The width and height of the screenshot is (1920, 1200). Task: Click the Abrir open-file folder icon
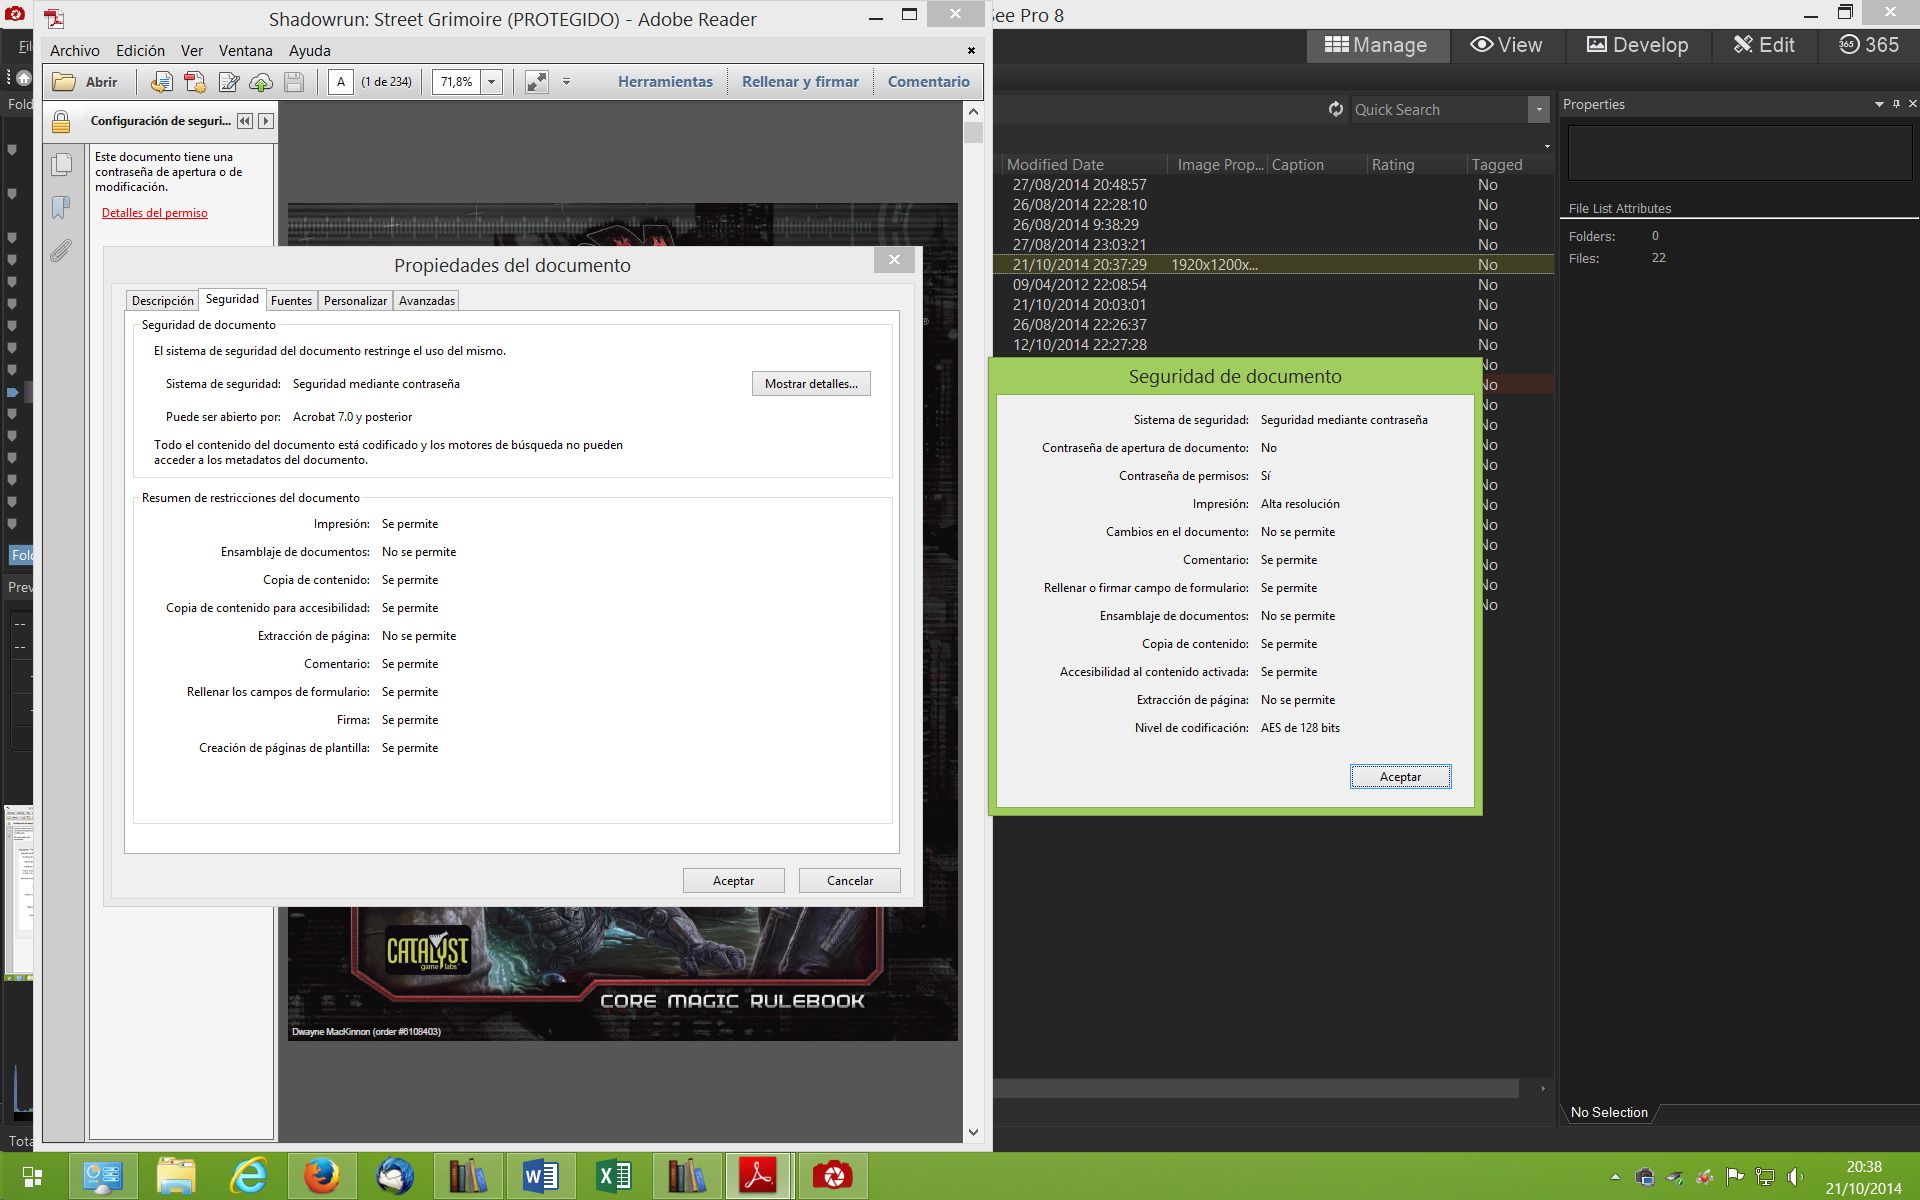pyautogui.click(x=64, y=82)
